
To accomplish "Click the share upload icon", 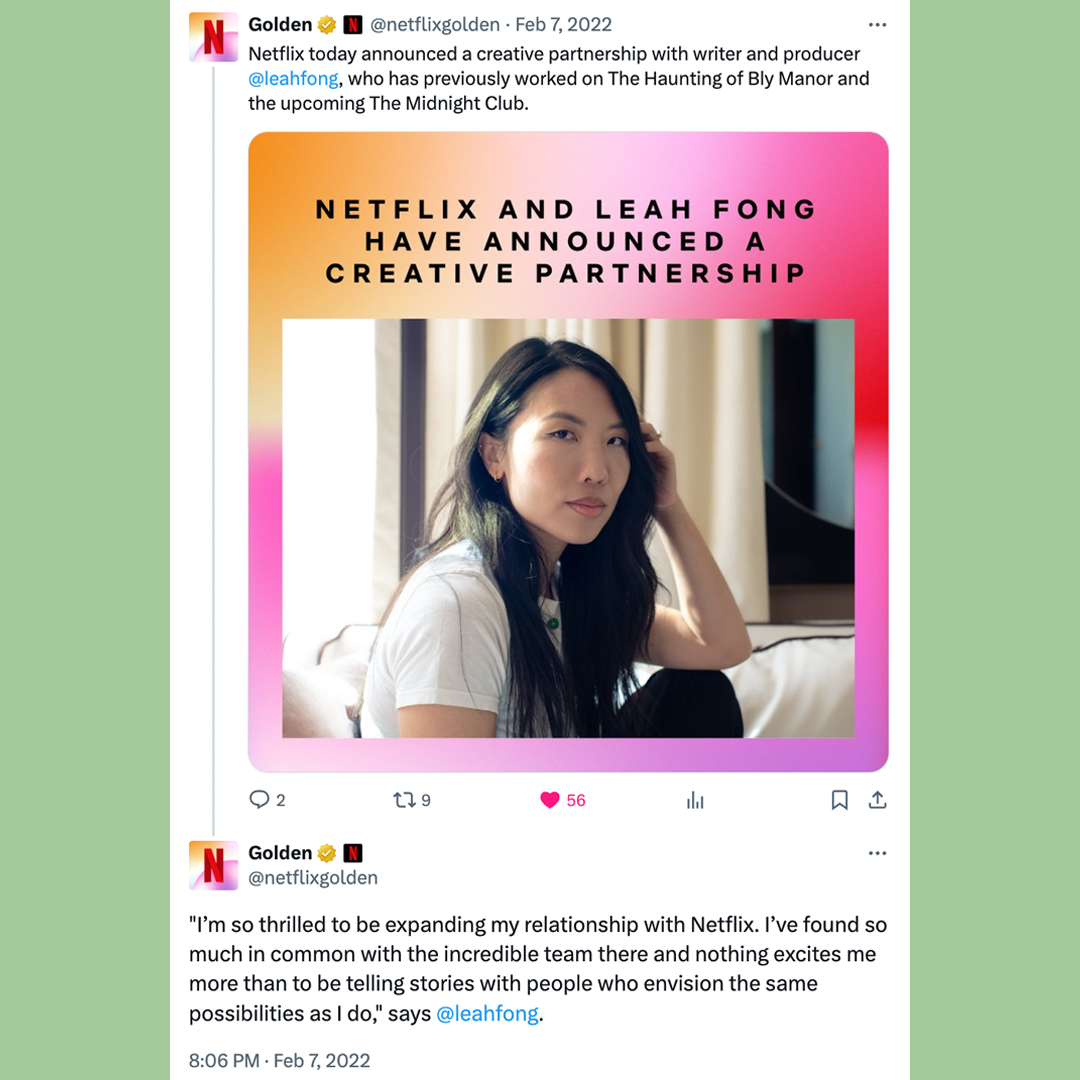I will [877, 800].
